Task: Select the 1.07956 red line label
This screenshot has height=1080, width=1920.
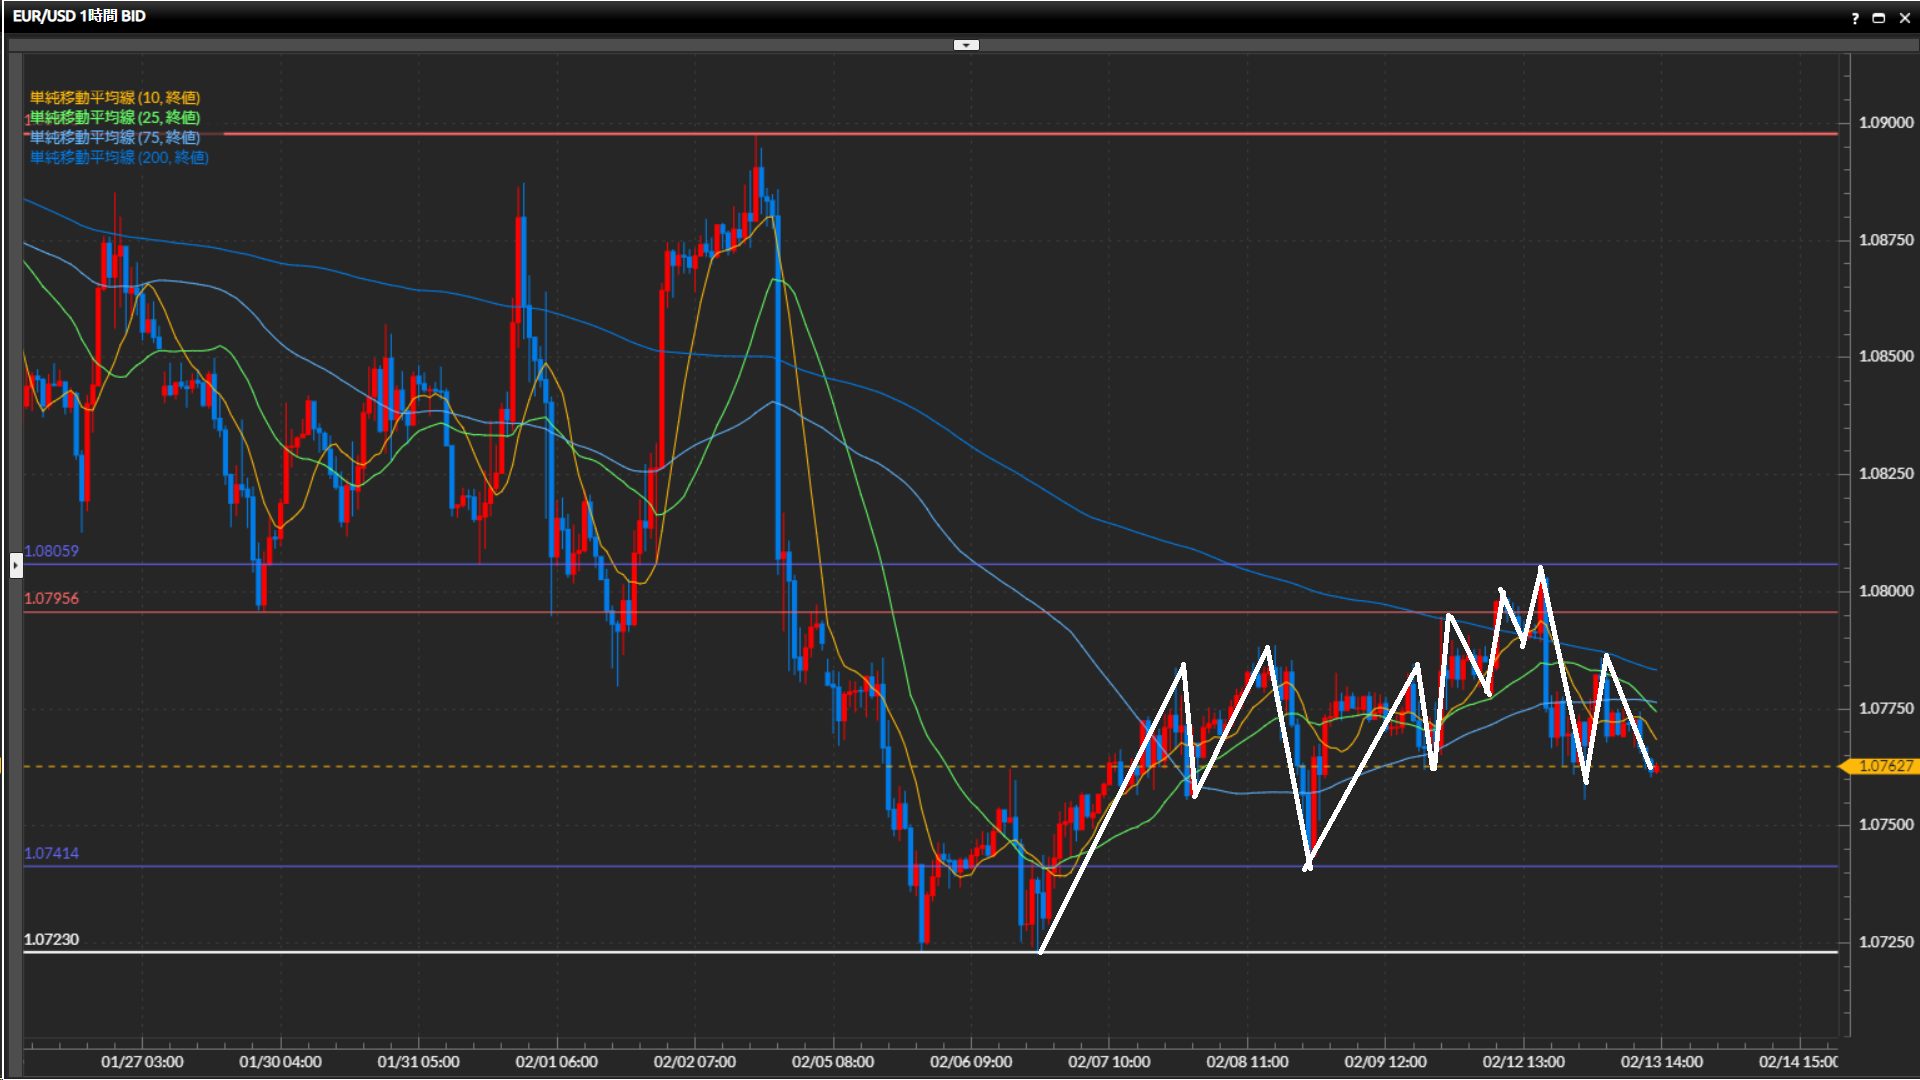Action: (51, 598)
